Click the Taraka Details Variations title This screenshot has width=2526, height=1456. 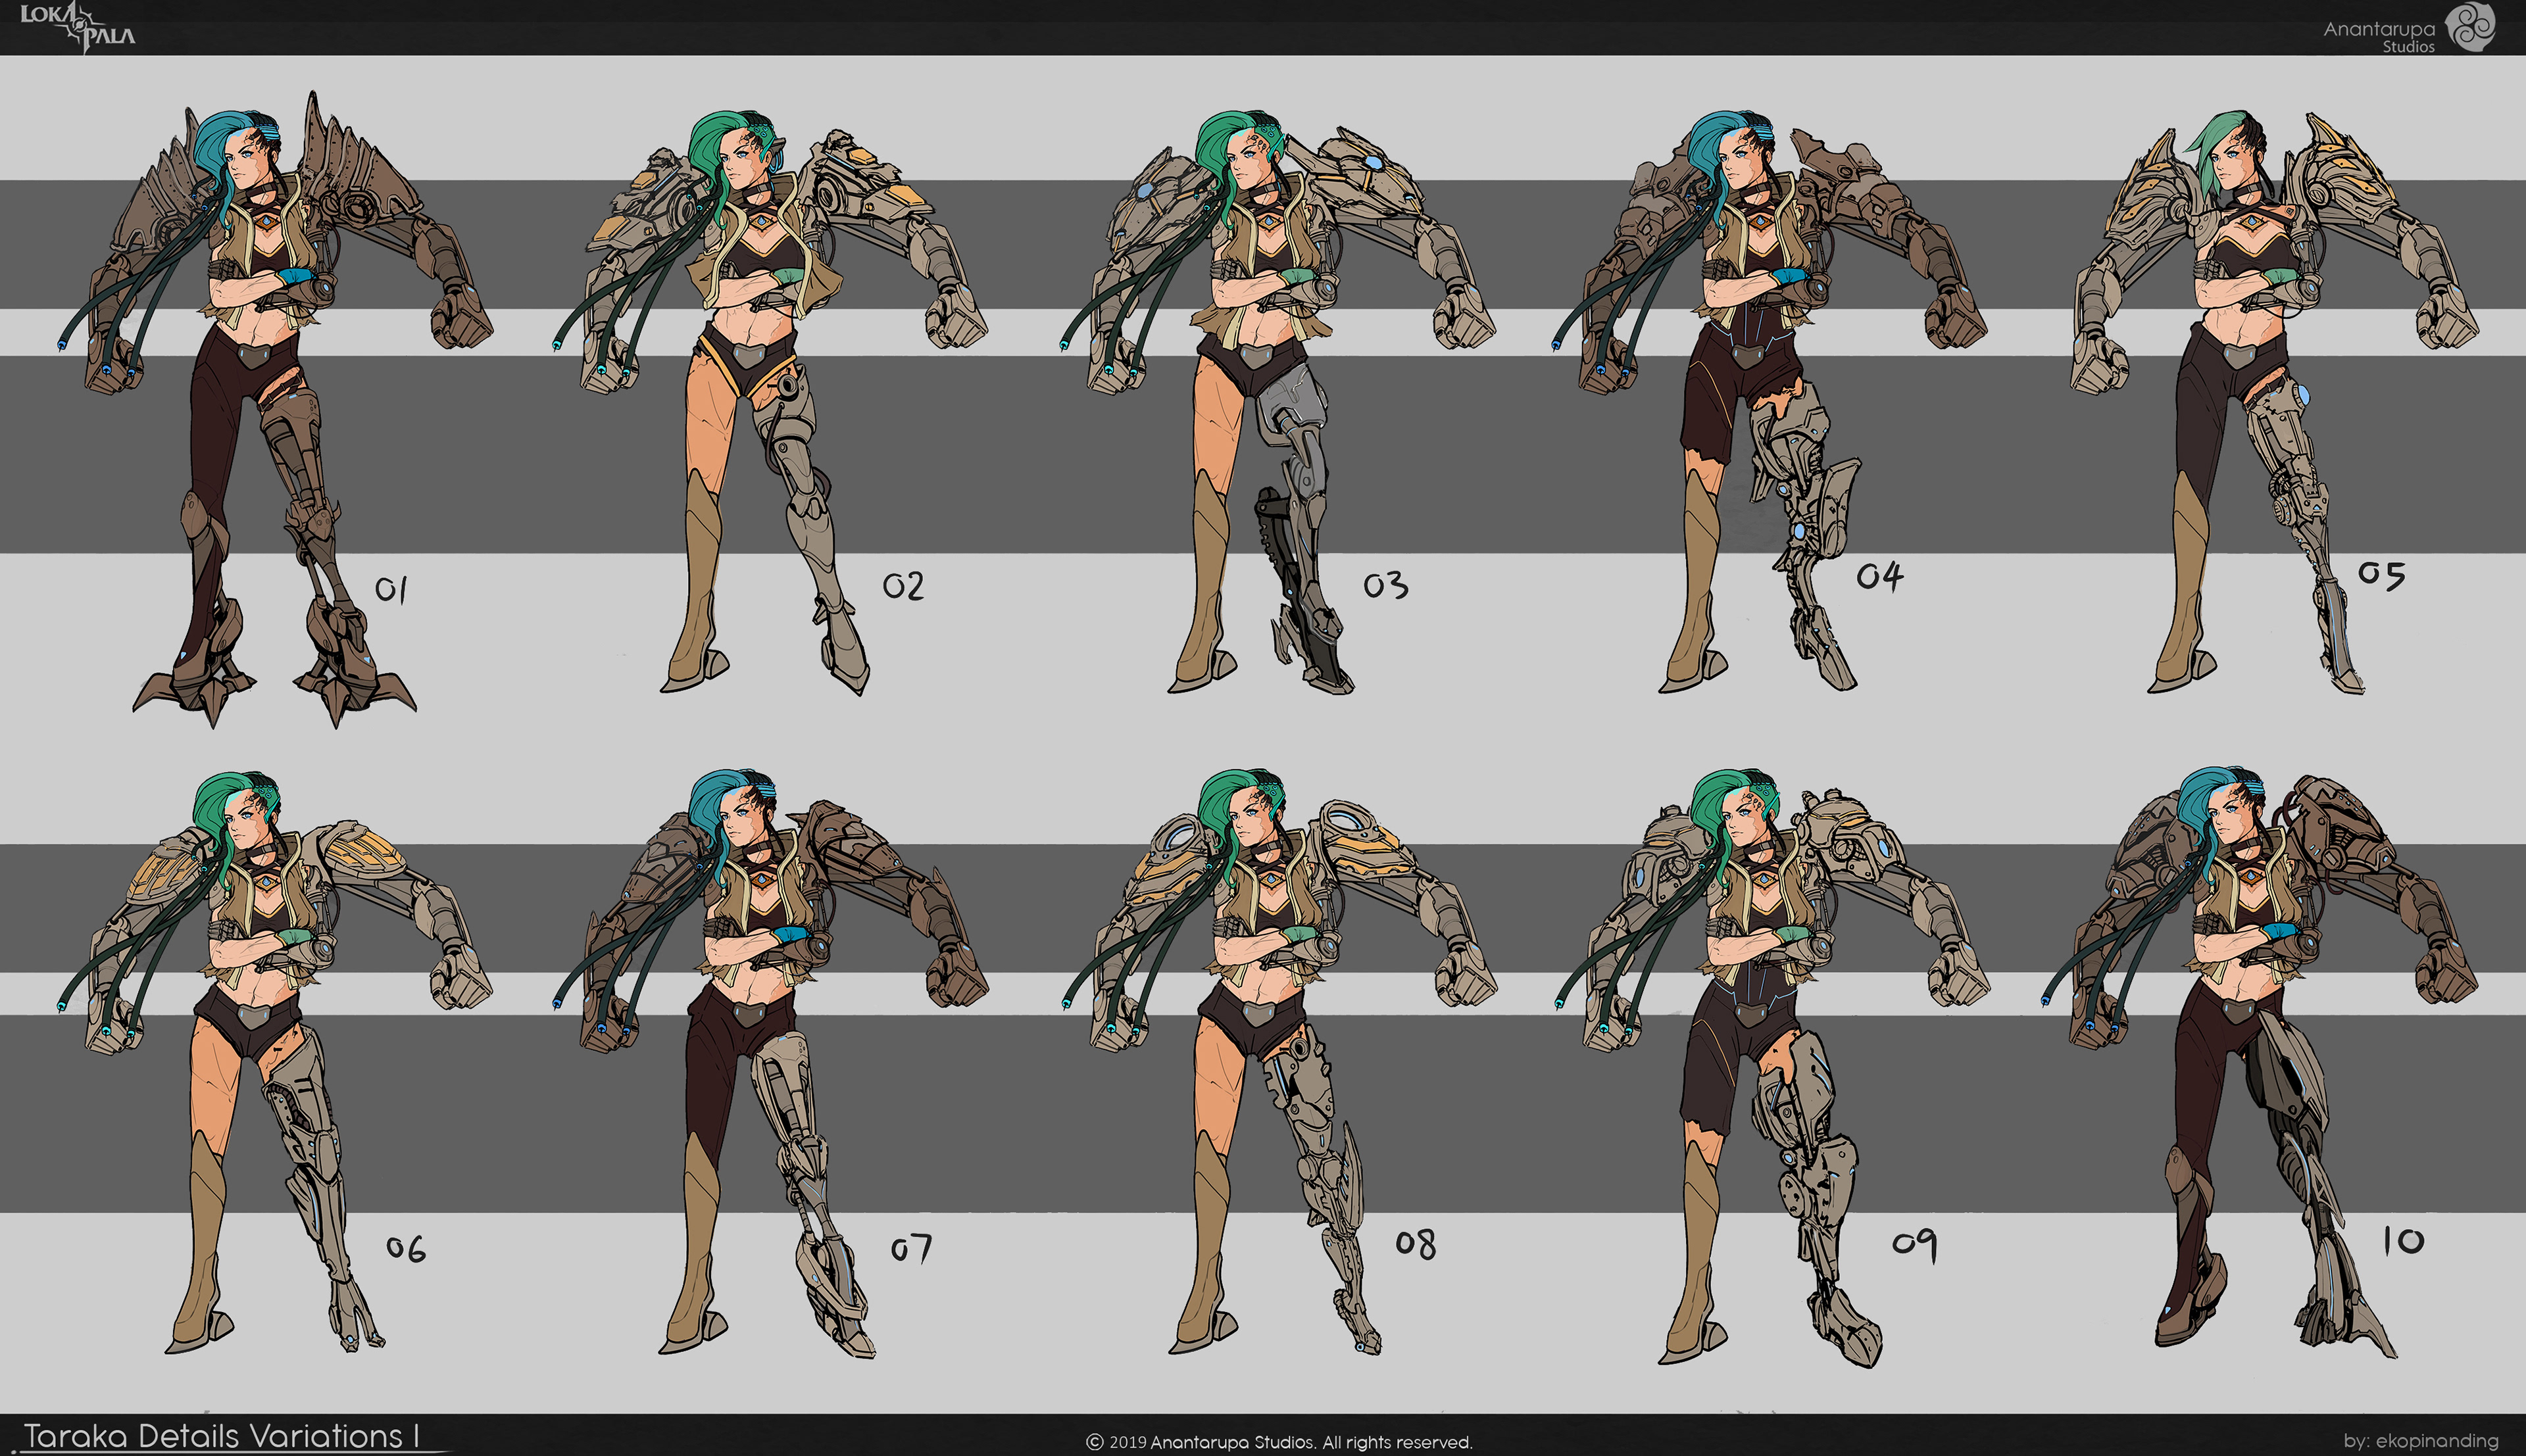[222, 1435]
